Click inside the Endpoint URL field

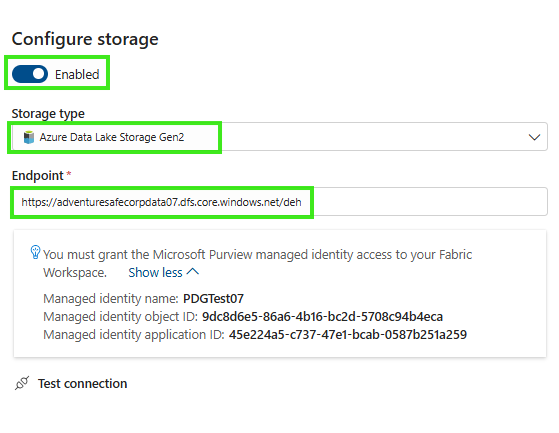(279, 202)
